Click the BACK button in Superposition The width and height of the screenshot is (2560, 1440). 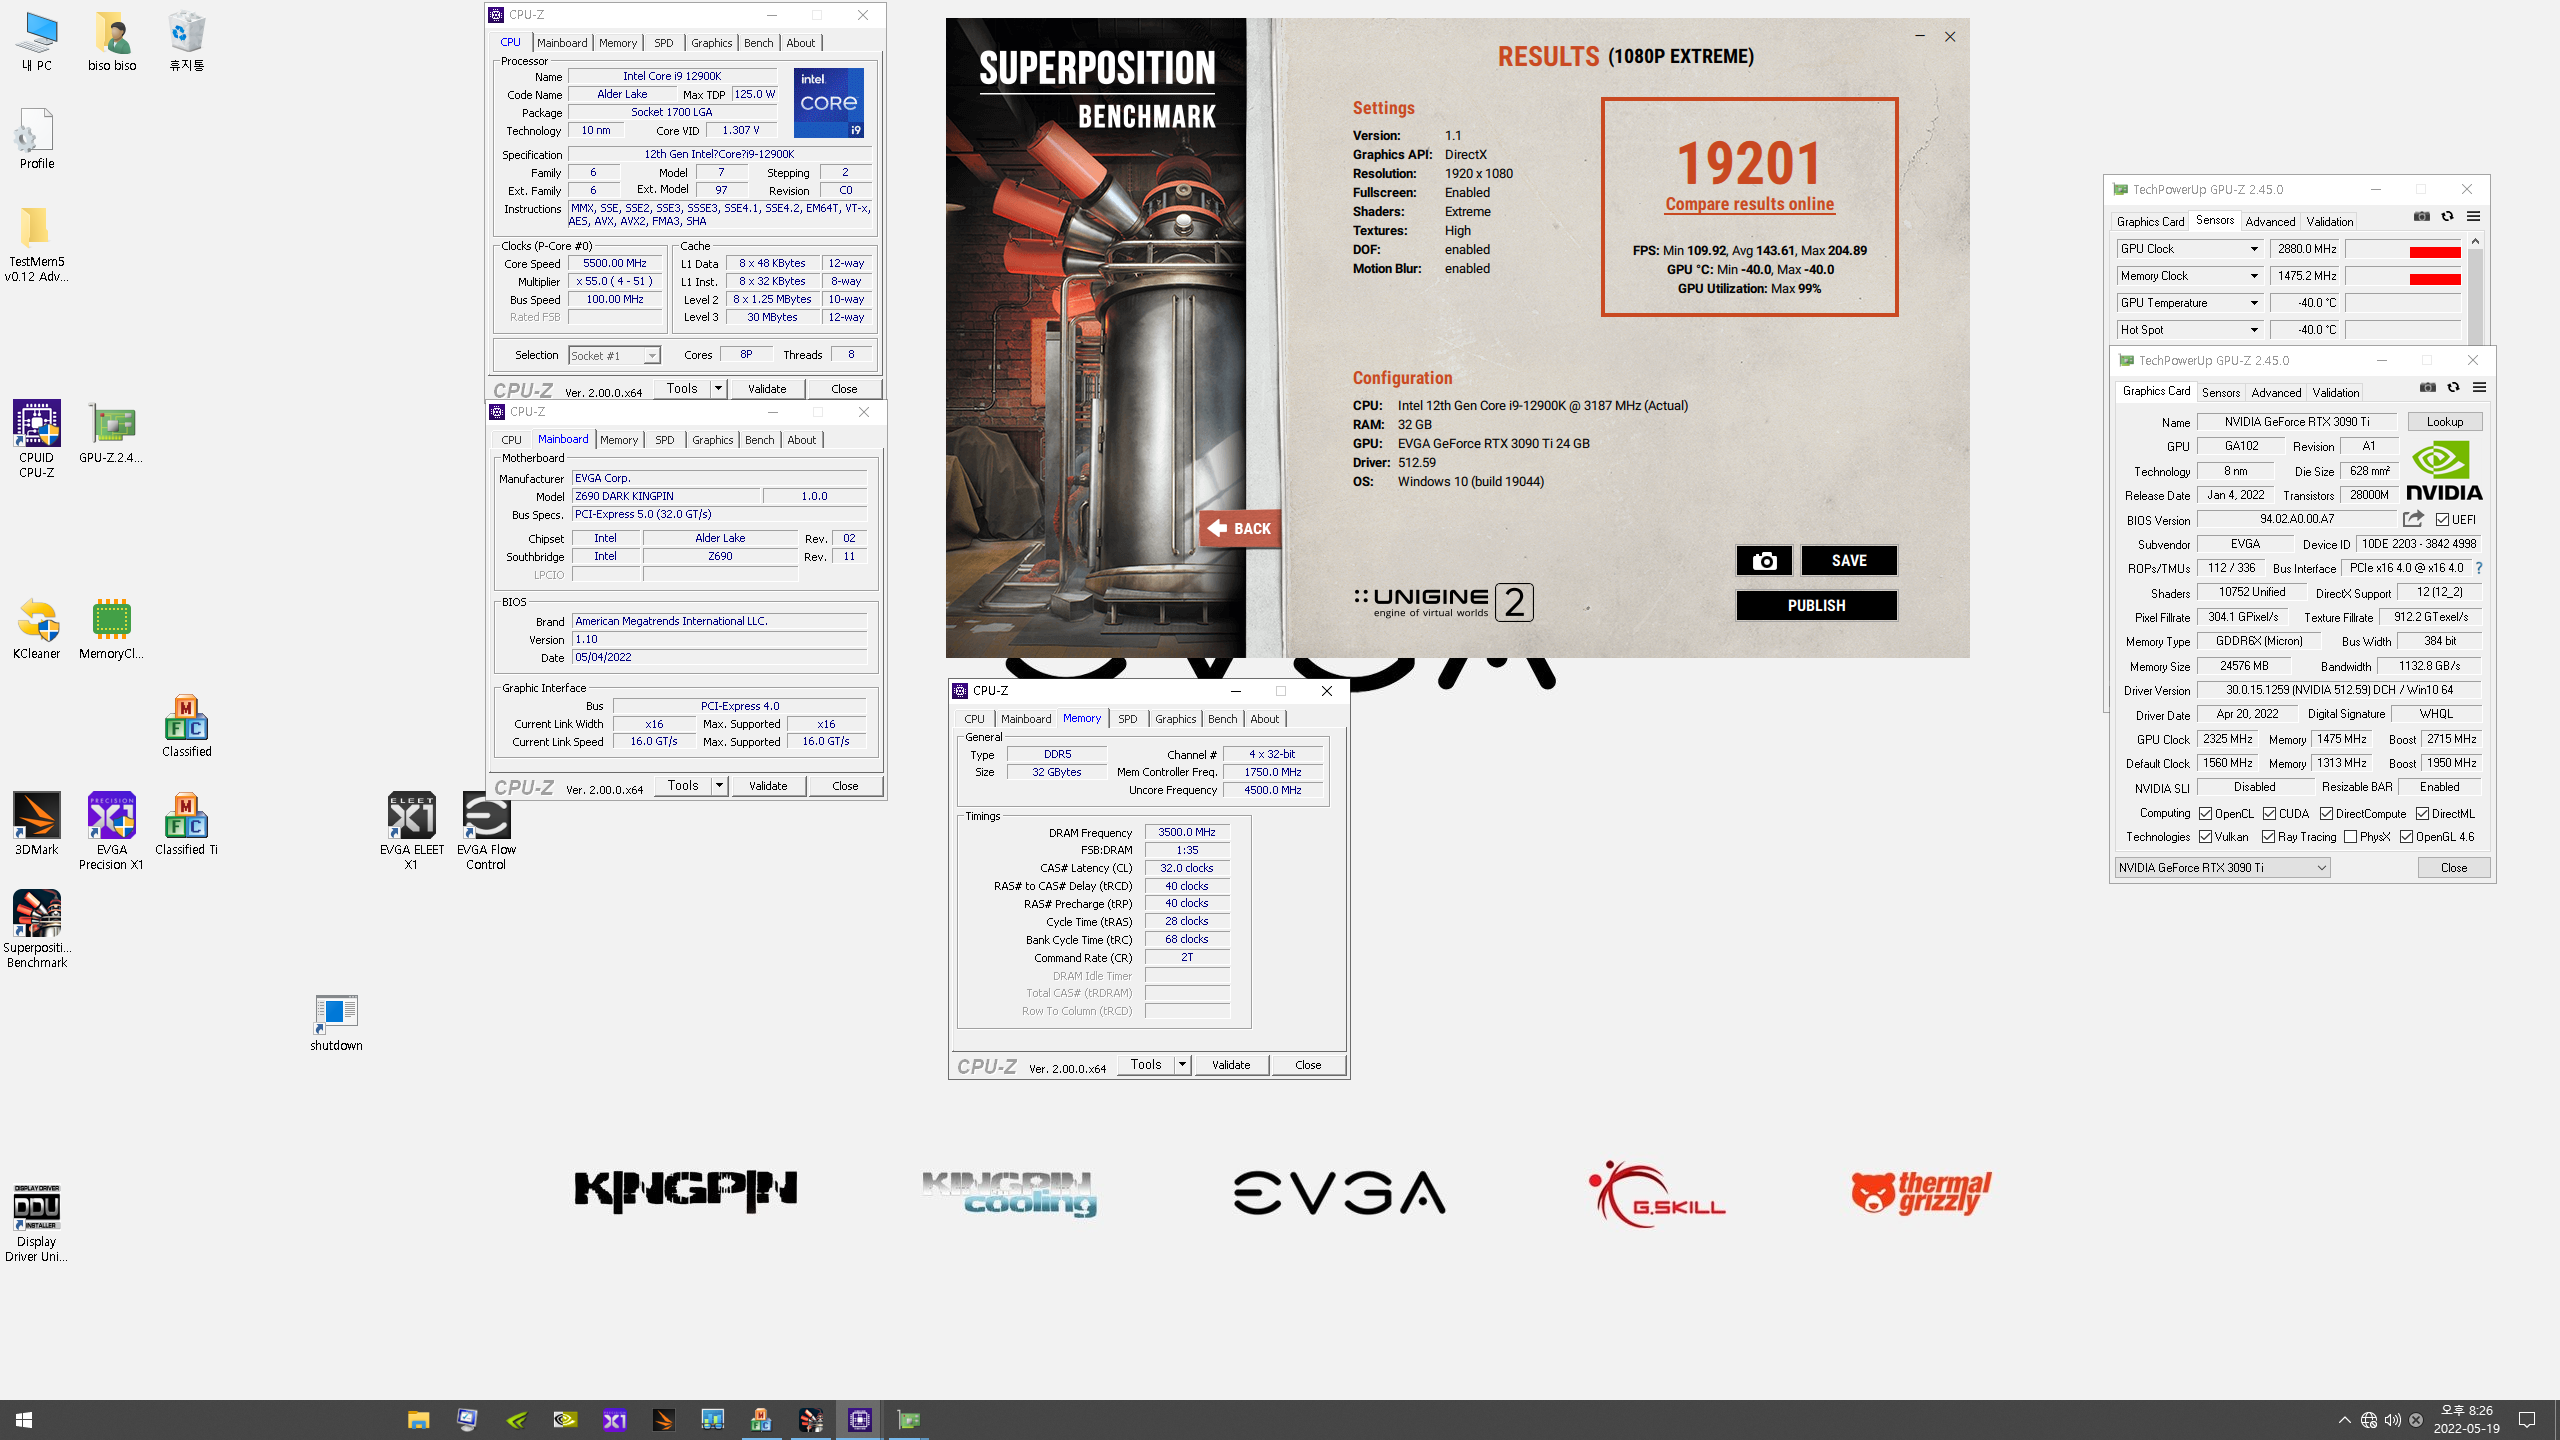[1240, 529]
